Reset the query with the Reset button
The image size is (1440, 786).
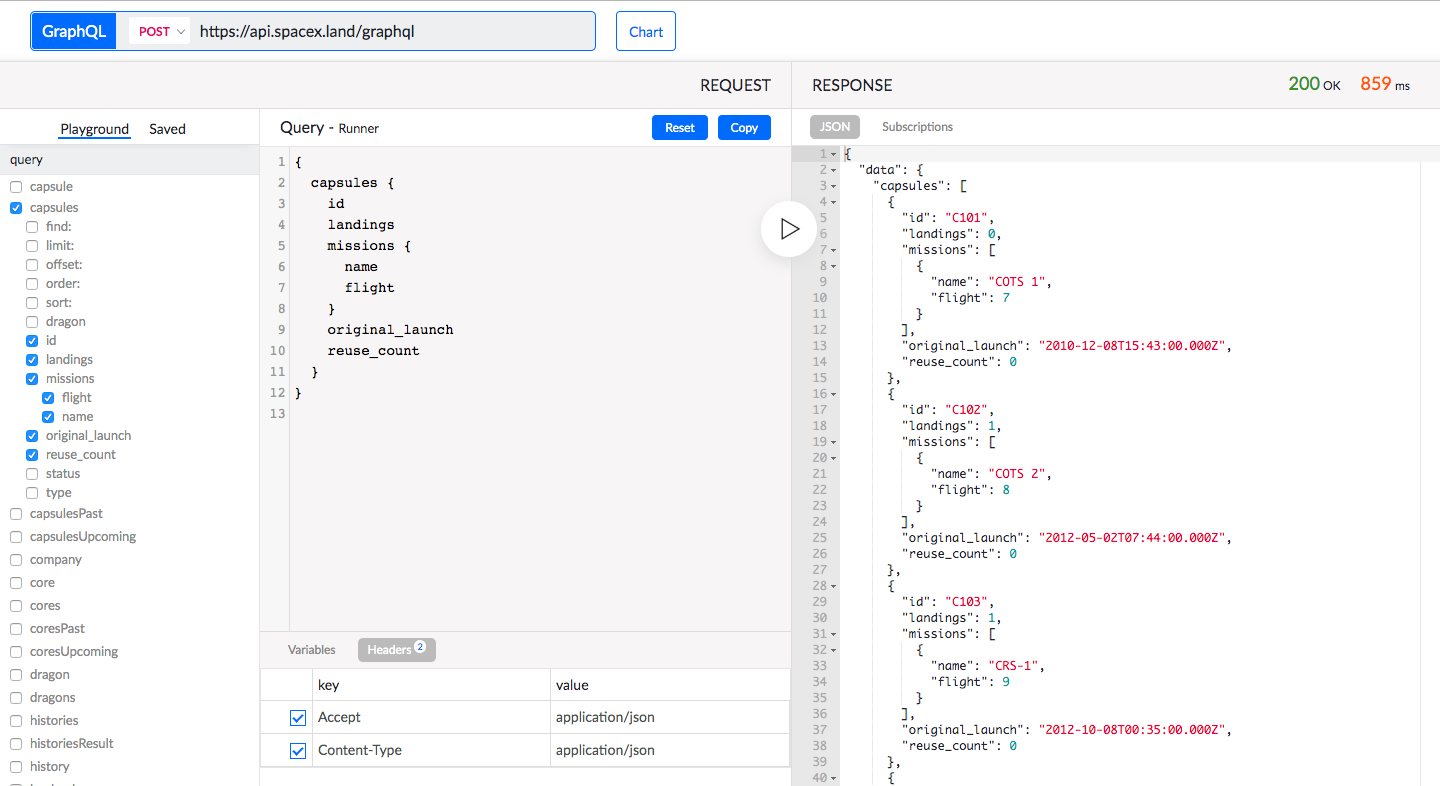(679, 127)
